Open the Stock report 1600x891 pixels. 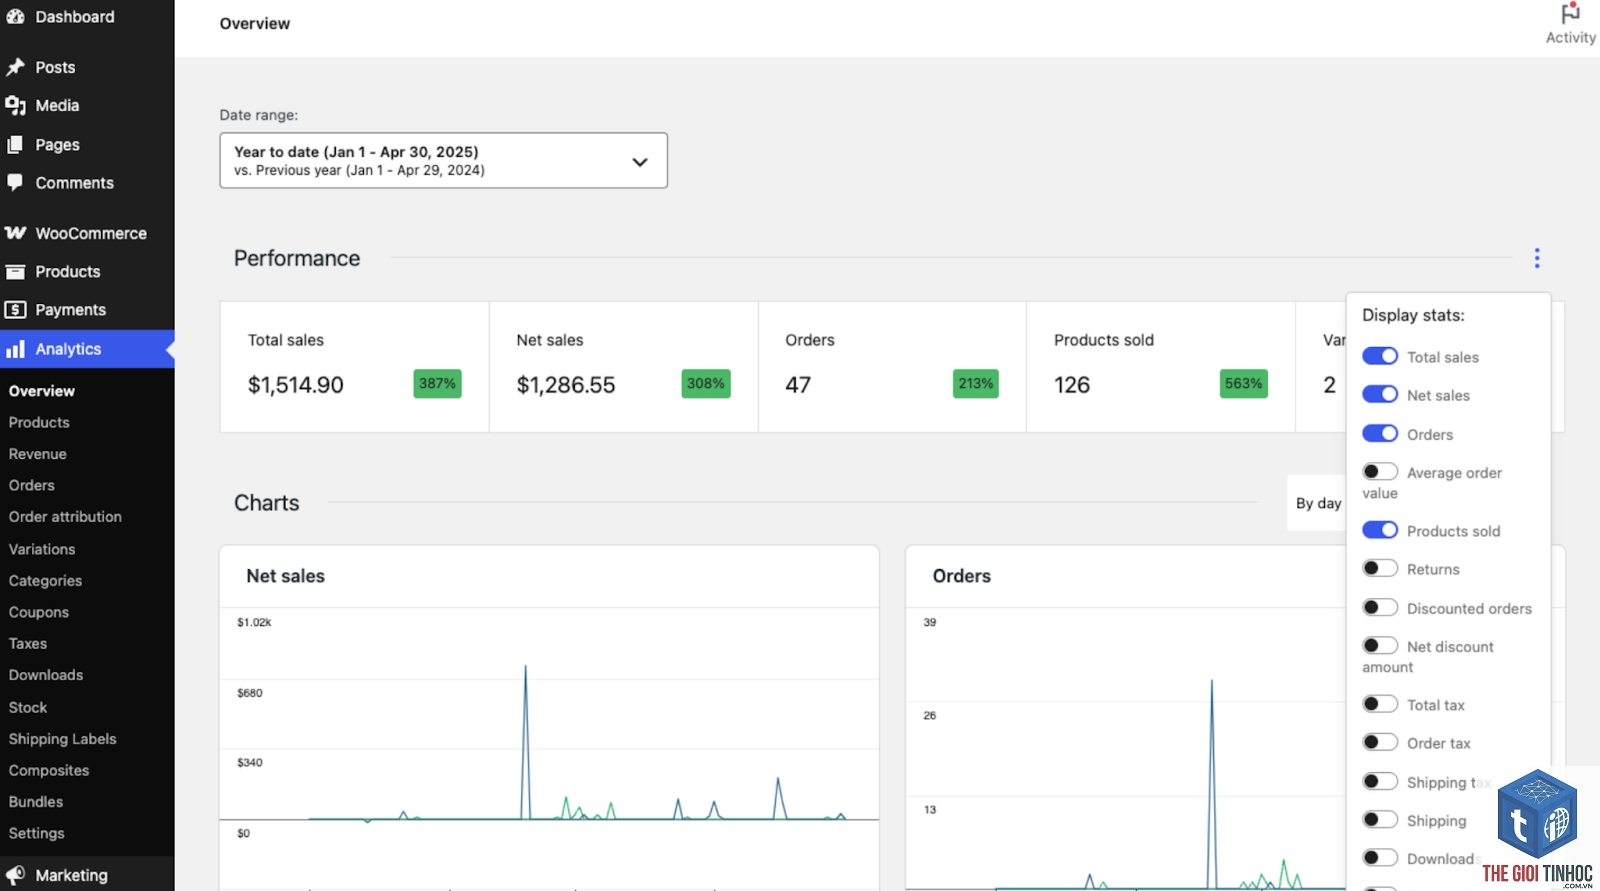click(28, 707)
